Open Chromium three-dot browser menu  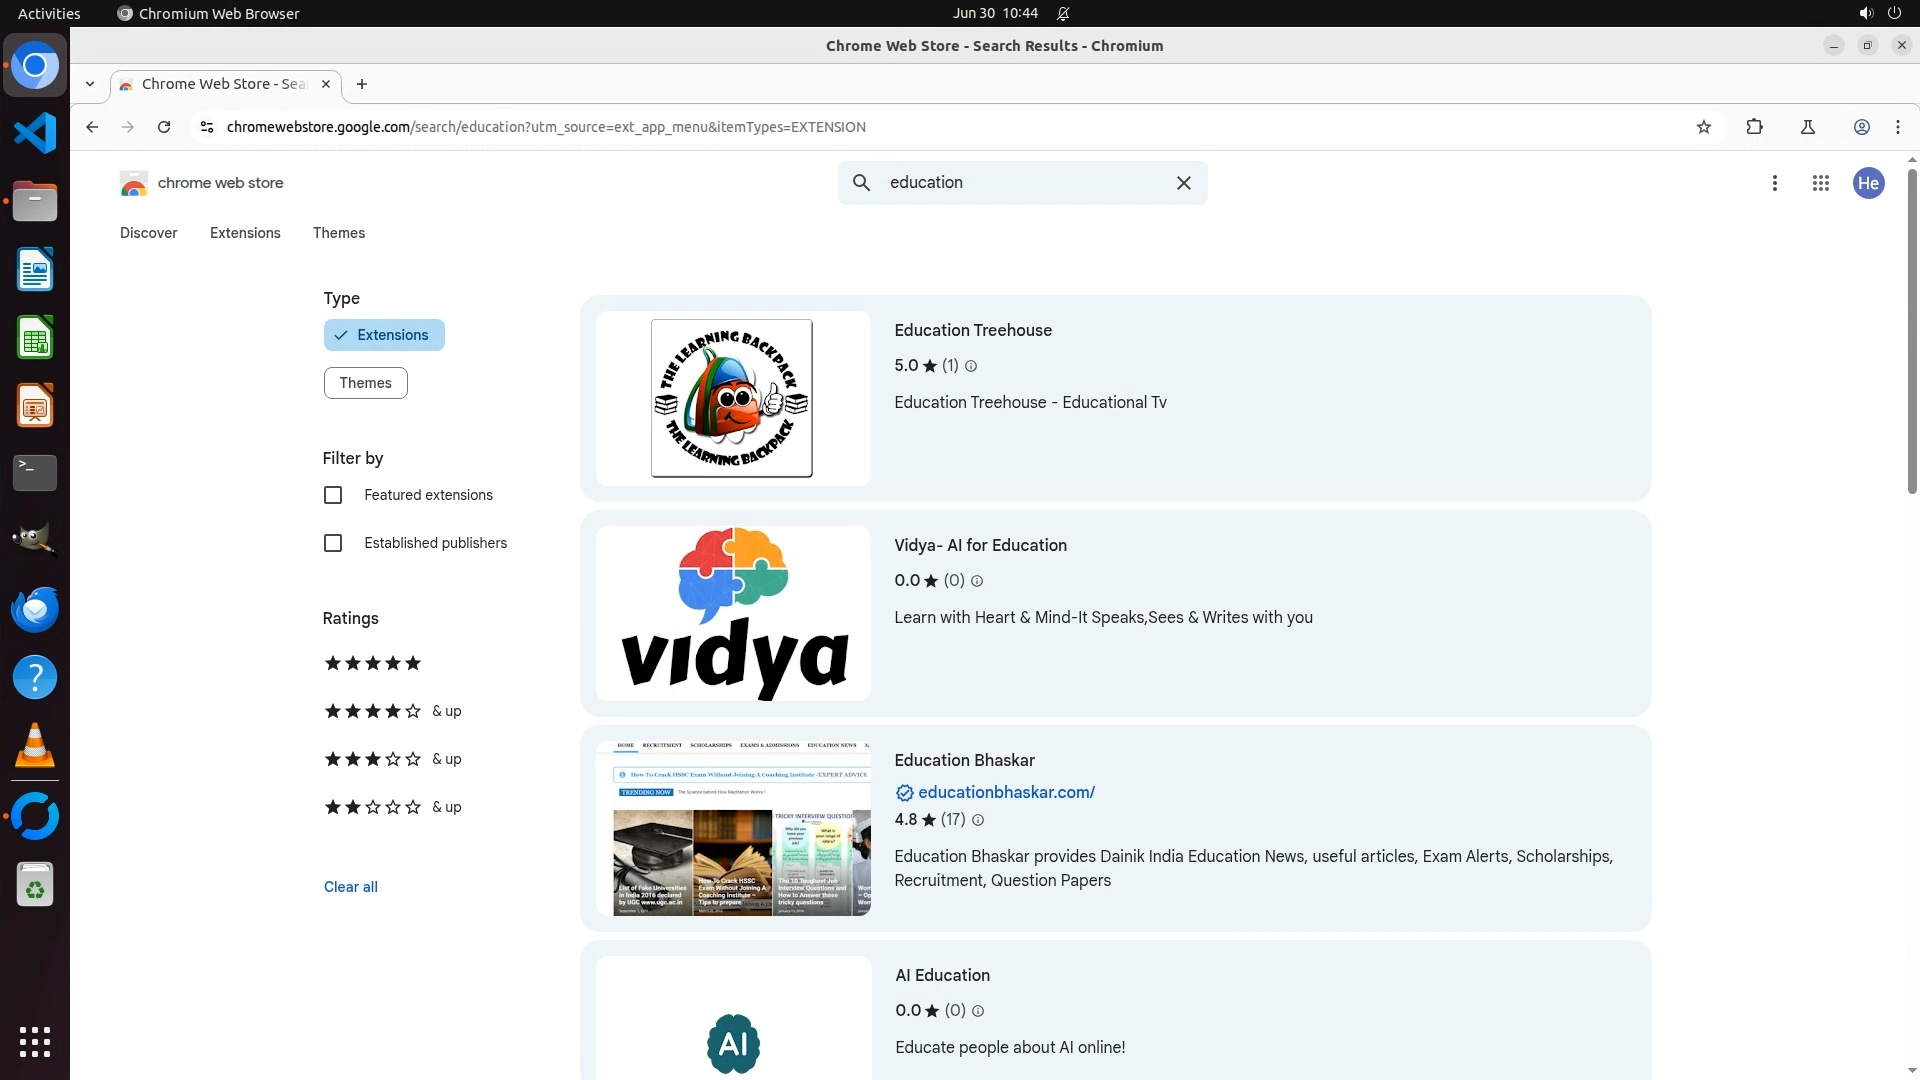tap(1897, 127)
